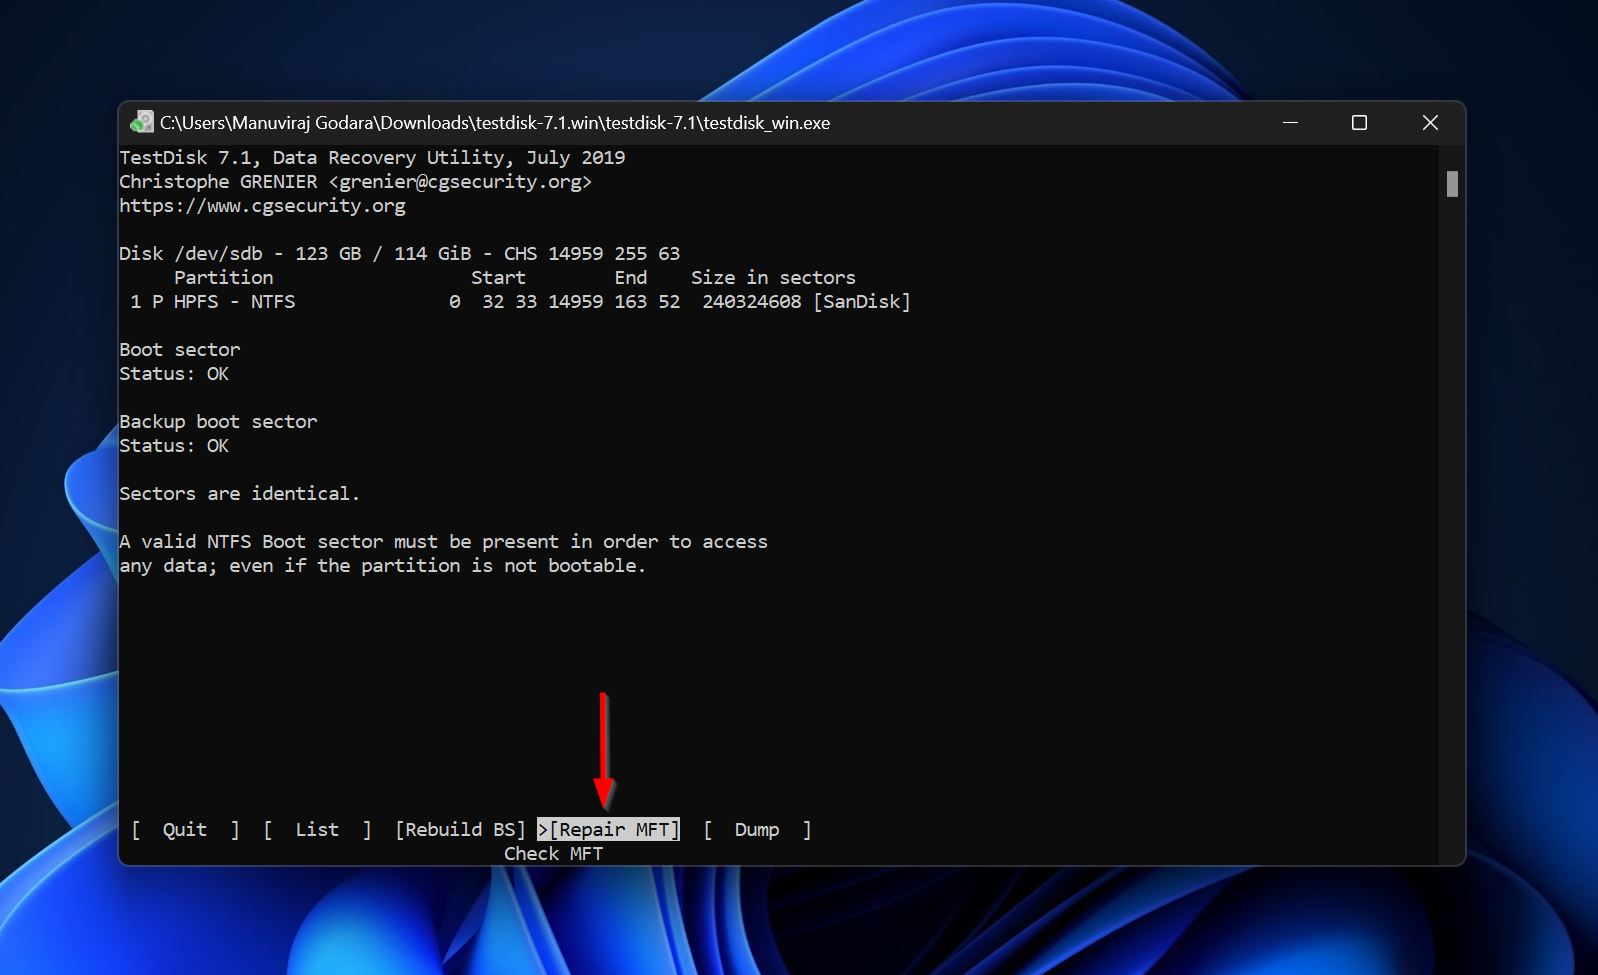Choose the Dump menu option
Image resolution: width=1598 pixels, height=975 pixels.
click(x=757, y=829)
